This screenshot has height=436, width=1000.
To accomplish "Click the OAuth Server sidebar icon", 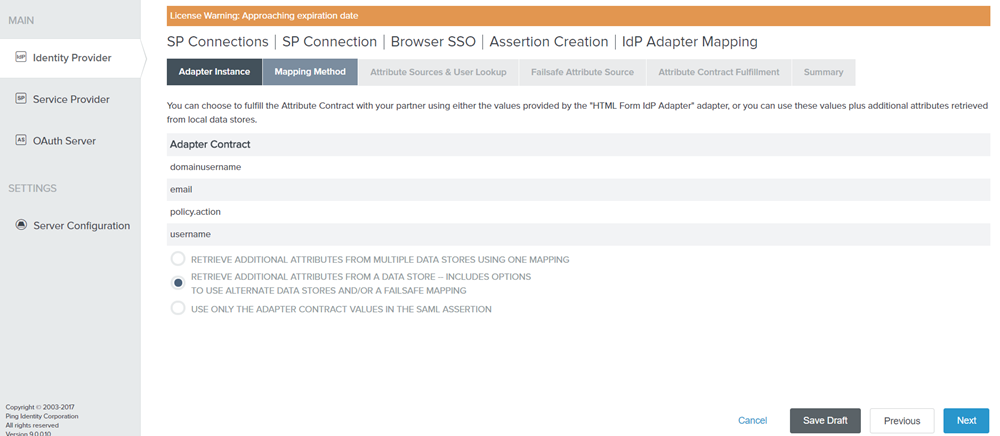I will [21, 141].
